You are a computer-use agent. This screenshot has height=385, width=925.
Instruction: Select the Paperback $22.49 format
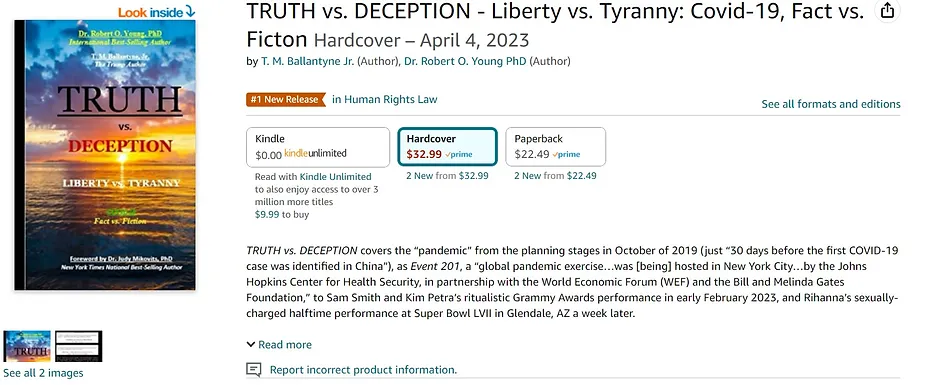556,147
